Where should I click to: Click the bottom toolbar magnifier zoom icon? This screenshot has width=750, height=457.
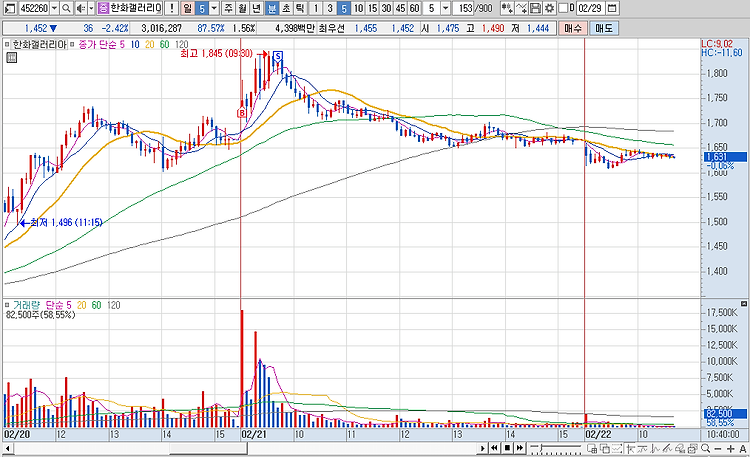point(705,448)
